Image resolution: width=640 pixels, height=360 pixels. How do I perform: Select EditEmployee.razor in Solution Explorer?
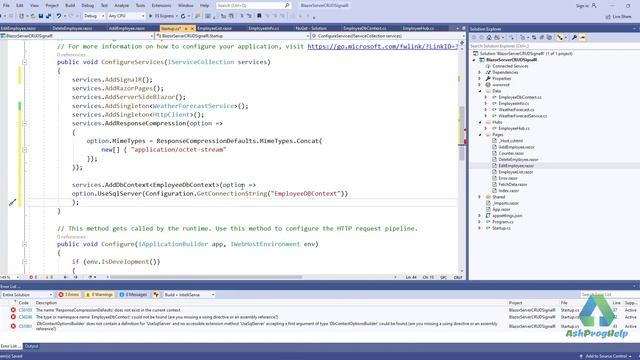(516, 166)
